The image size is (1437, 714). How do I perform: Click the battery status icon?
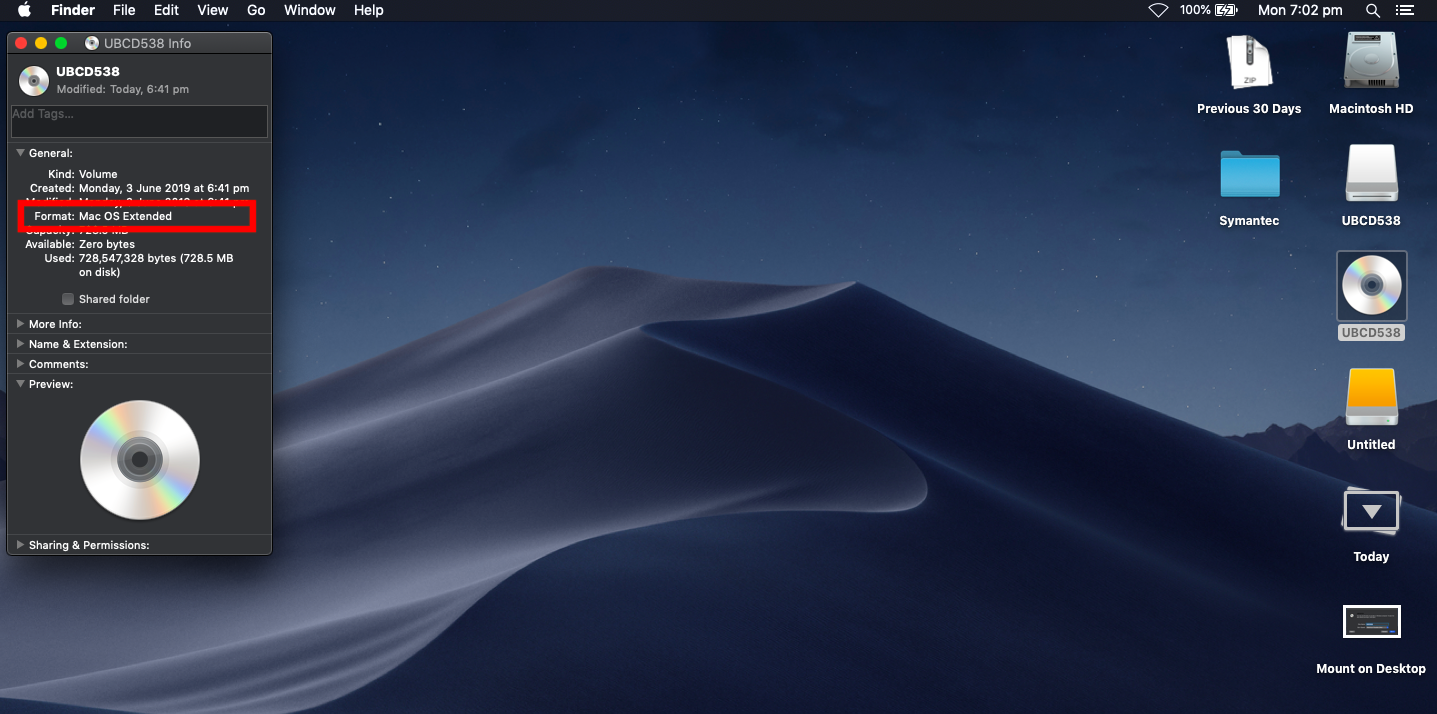(1227, 10)
